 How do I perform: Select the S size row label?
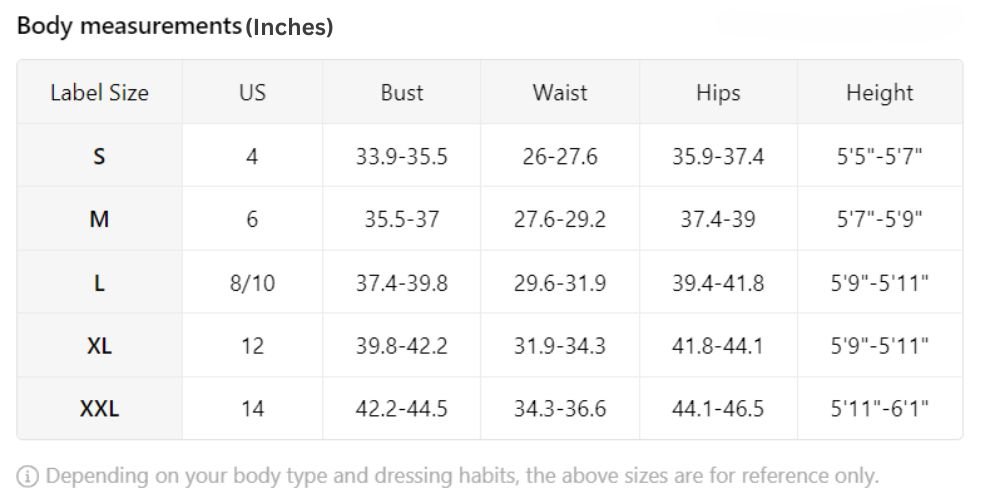(99, 156)
